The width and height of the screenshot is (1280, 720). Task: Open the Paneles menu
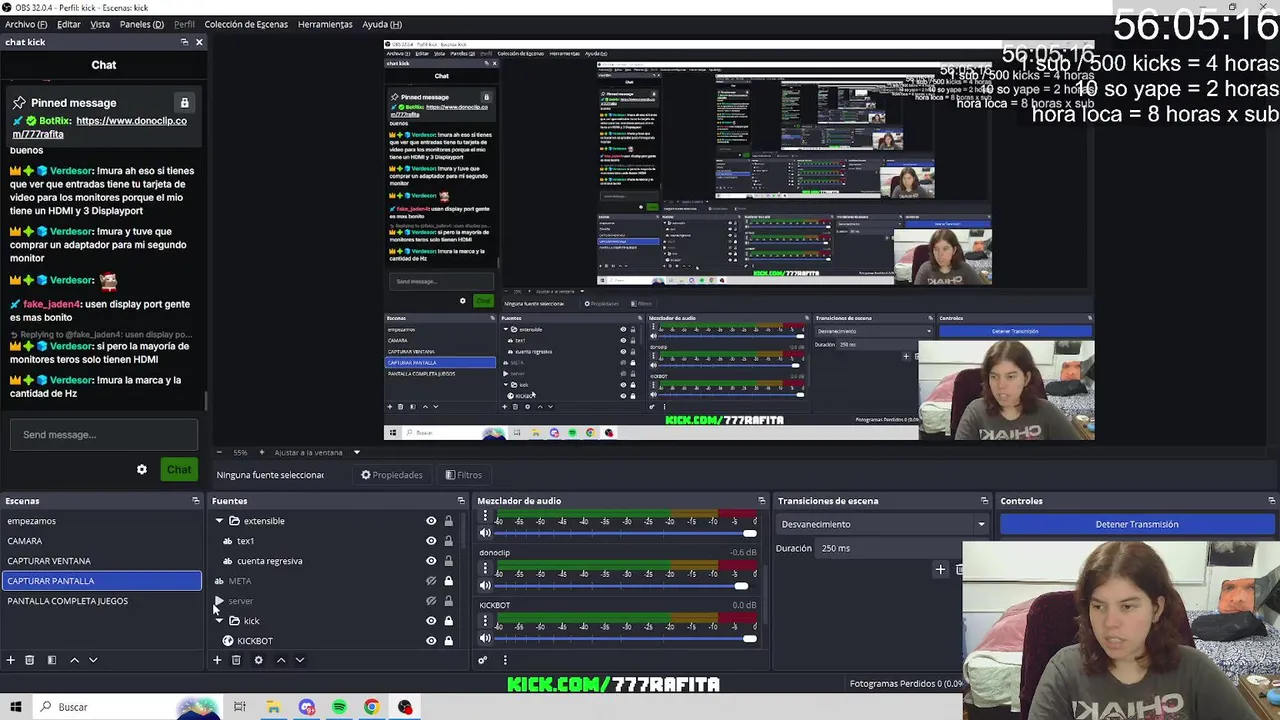(142, 24)
